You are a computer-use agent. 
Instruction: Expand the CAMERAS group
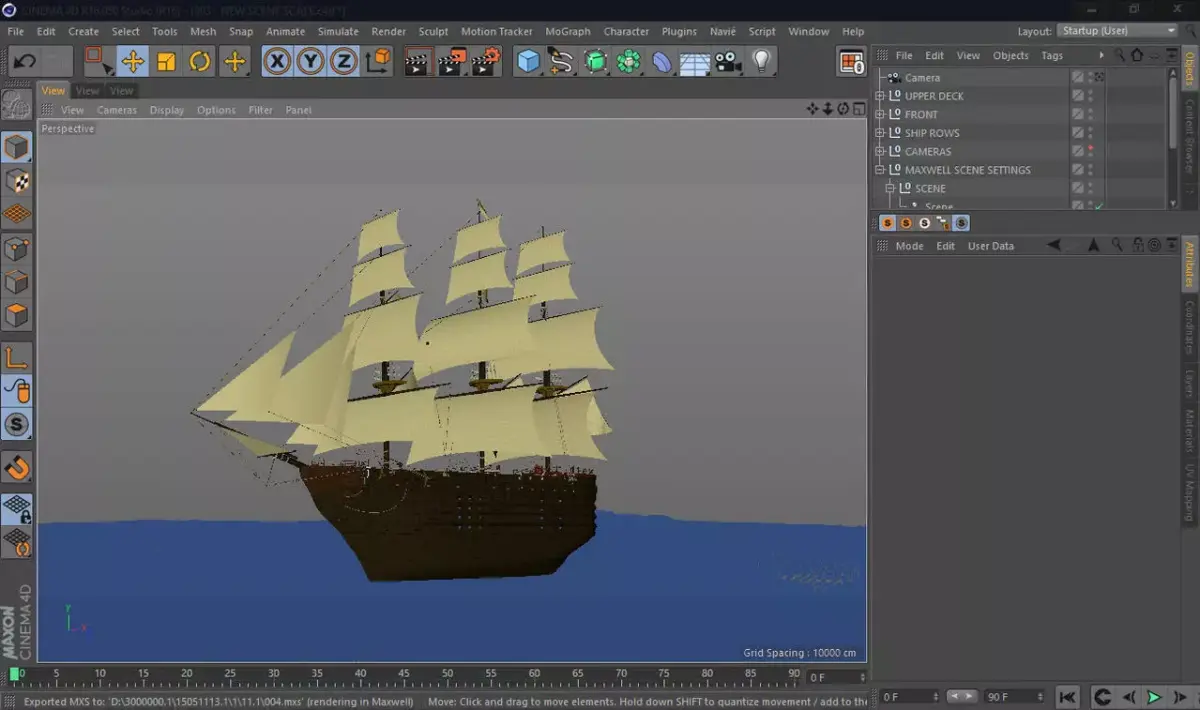(880, 151)
